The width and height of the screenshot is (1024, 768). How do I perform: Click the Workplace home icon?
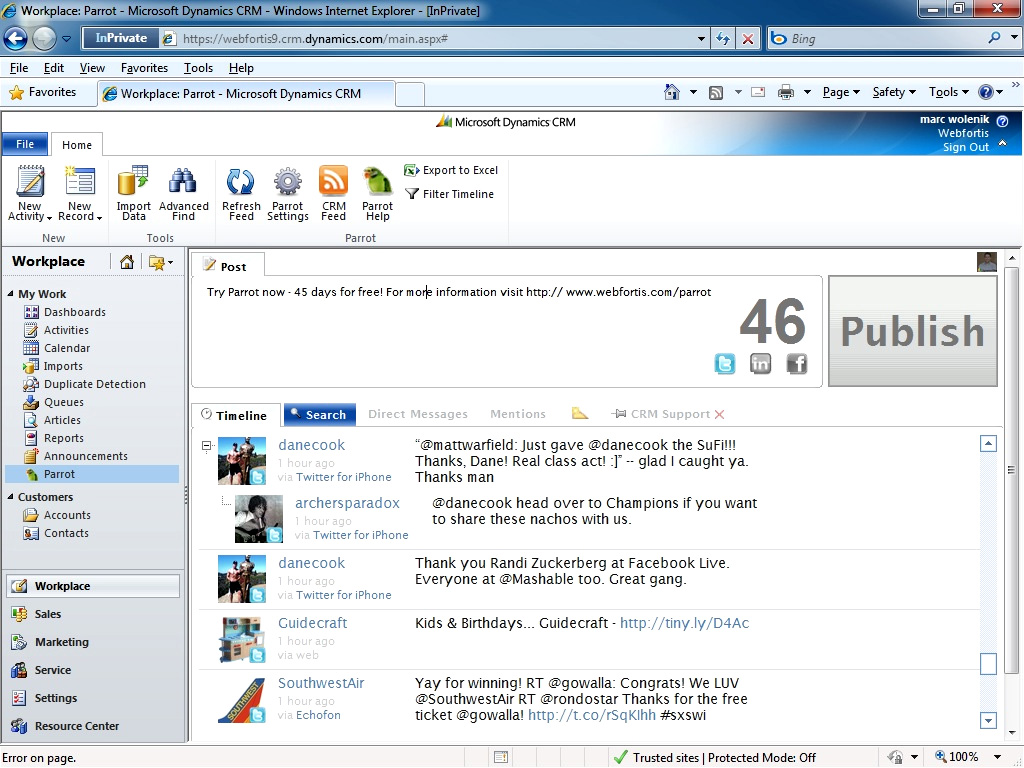[x=127, y=262]
